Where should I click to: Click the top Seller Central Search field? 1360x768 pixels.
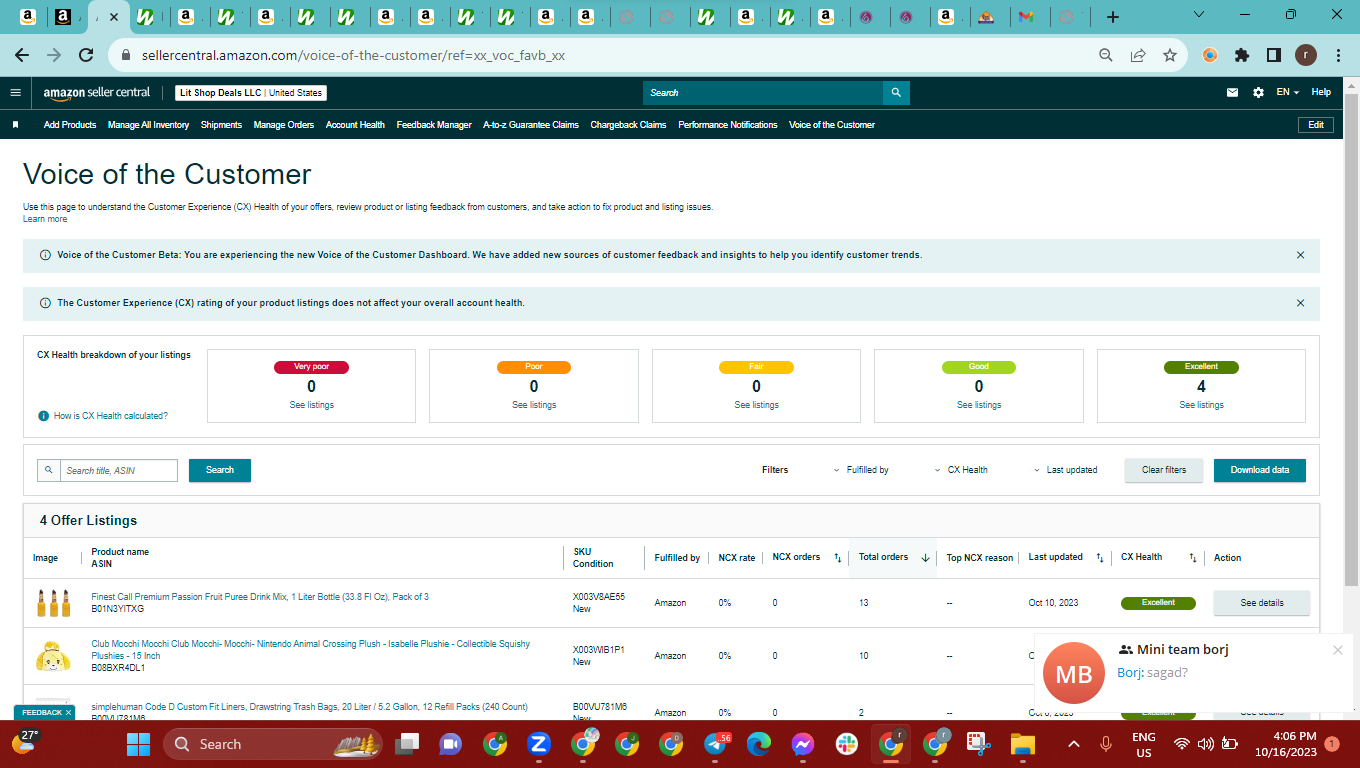[763, 93]
